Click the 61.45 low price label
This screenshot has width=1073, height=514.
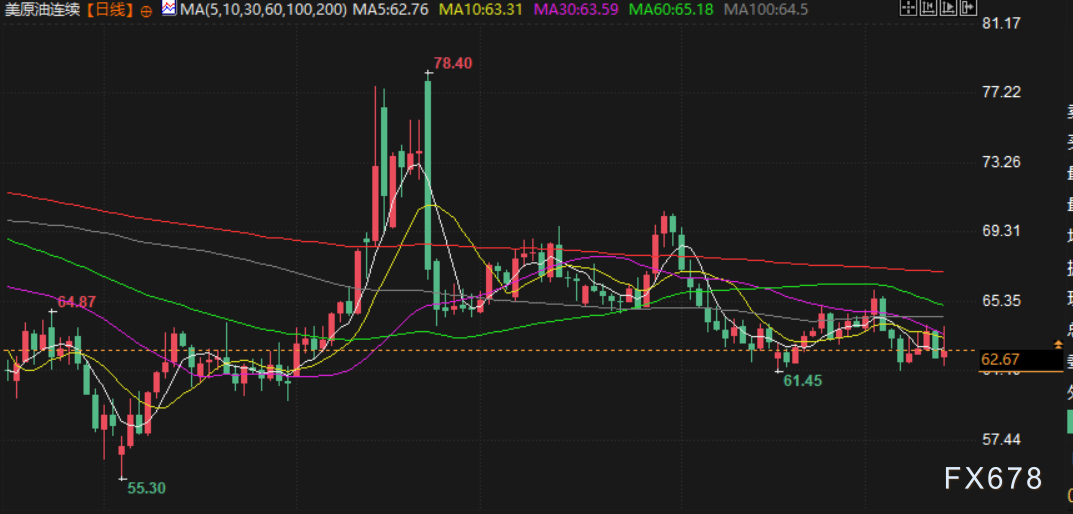(x=802, y=381)
